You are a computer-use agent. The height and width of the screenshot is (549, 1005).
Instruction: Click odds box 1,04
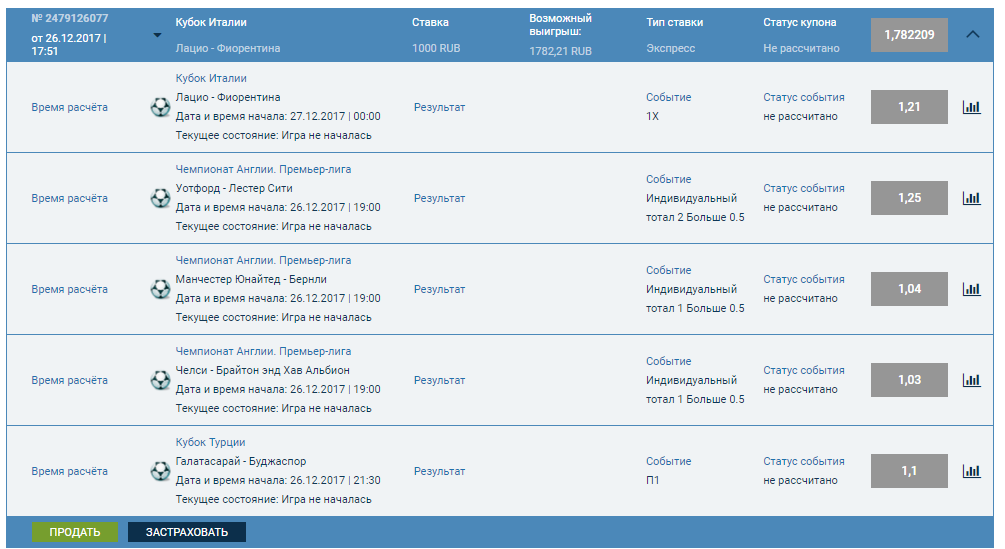(x=909, y=289)
